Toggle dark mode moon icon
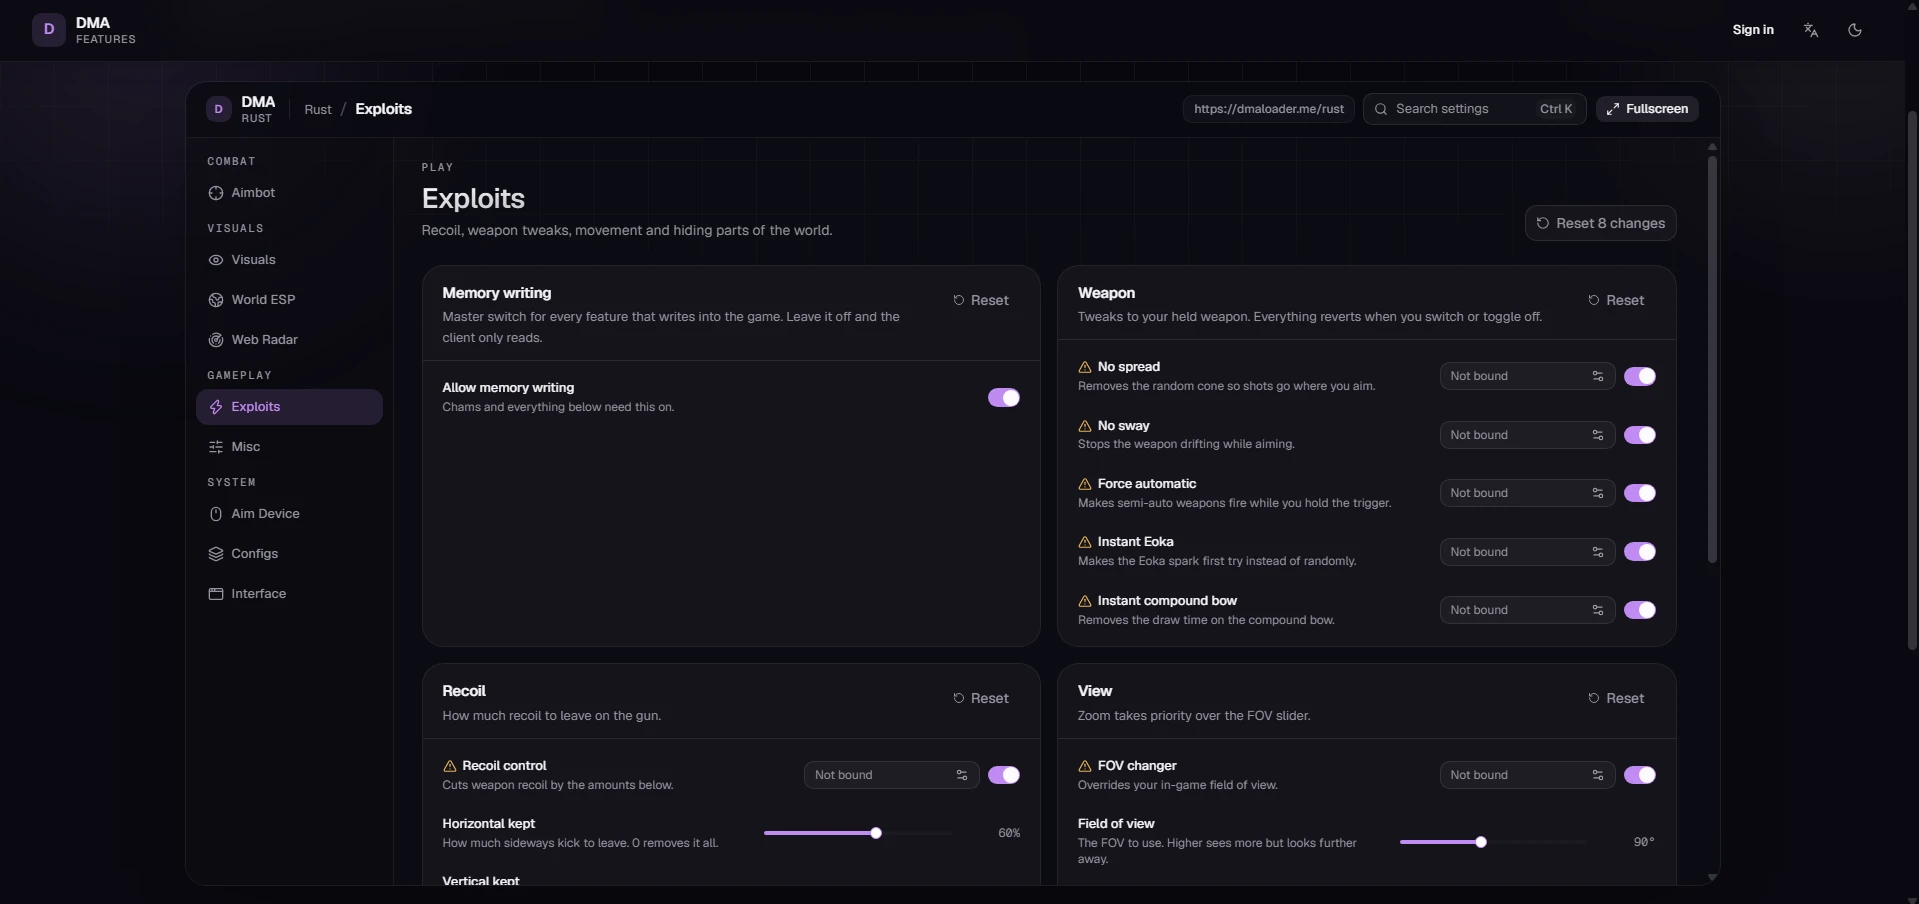This screenshot has width=1919, height=904. click(1854, 30)
